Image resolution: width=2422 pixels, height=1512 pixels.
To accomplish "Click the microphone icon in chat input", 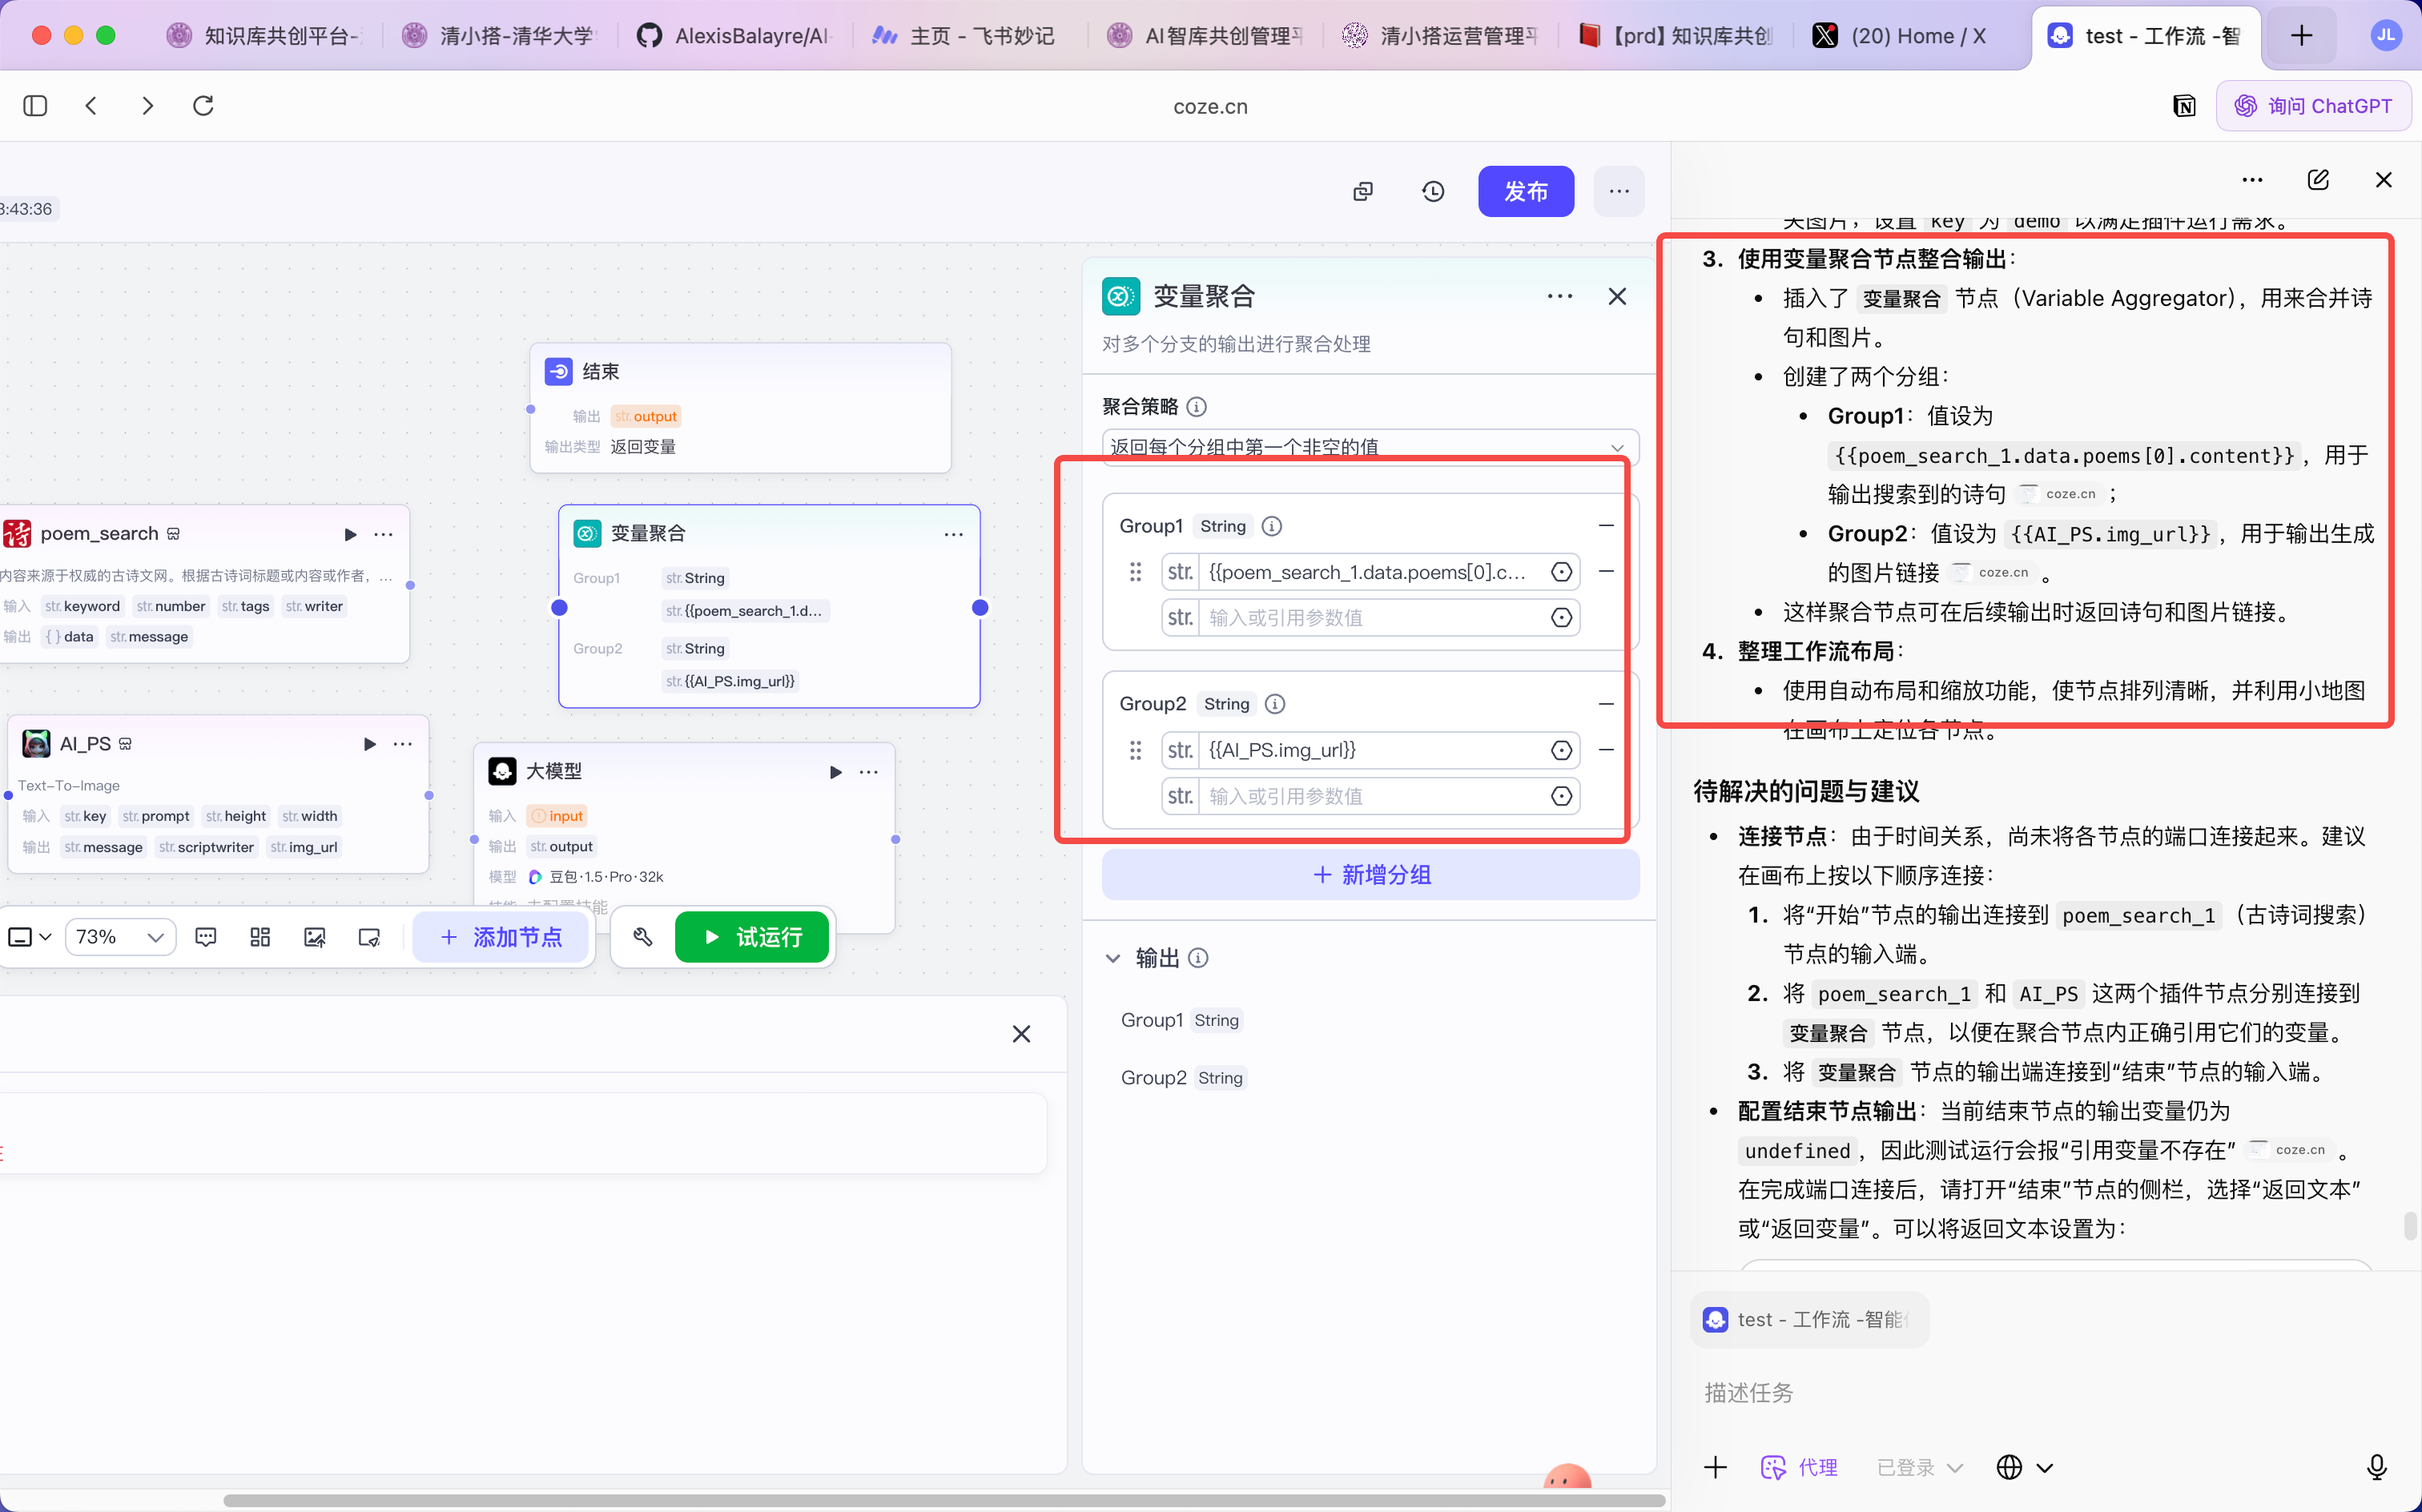I will (x=2377, y=1467).
